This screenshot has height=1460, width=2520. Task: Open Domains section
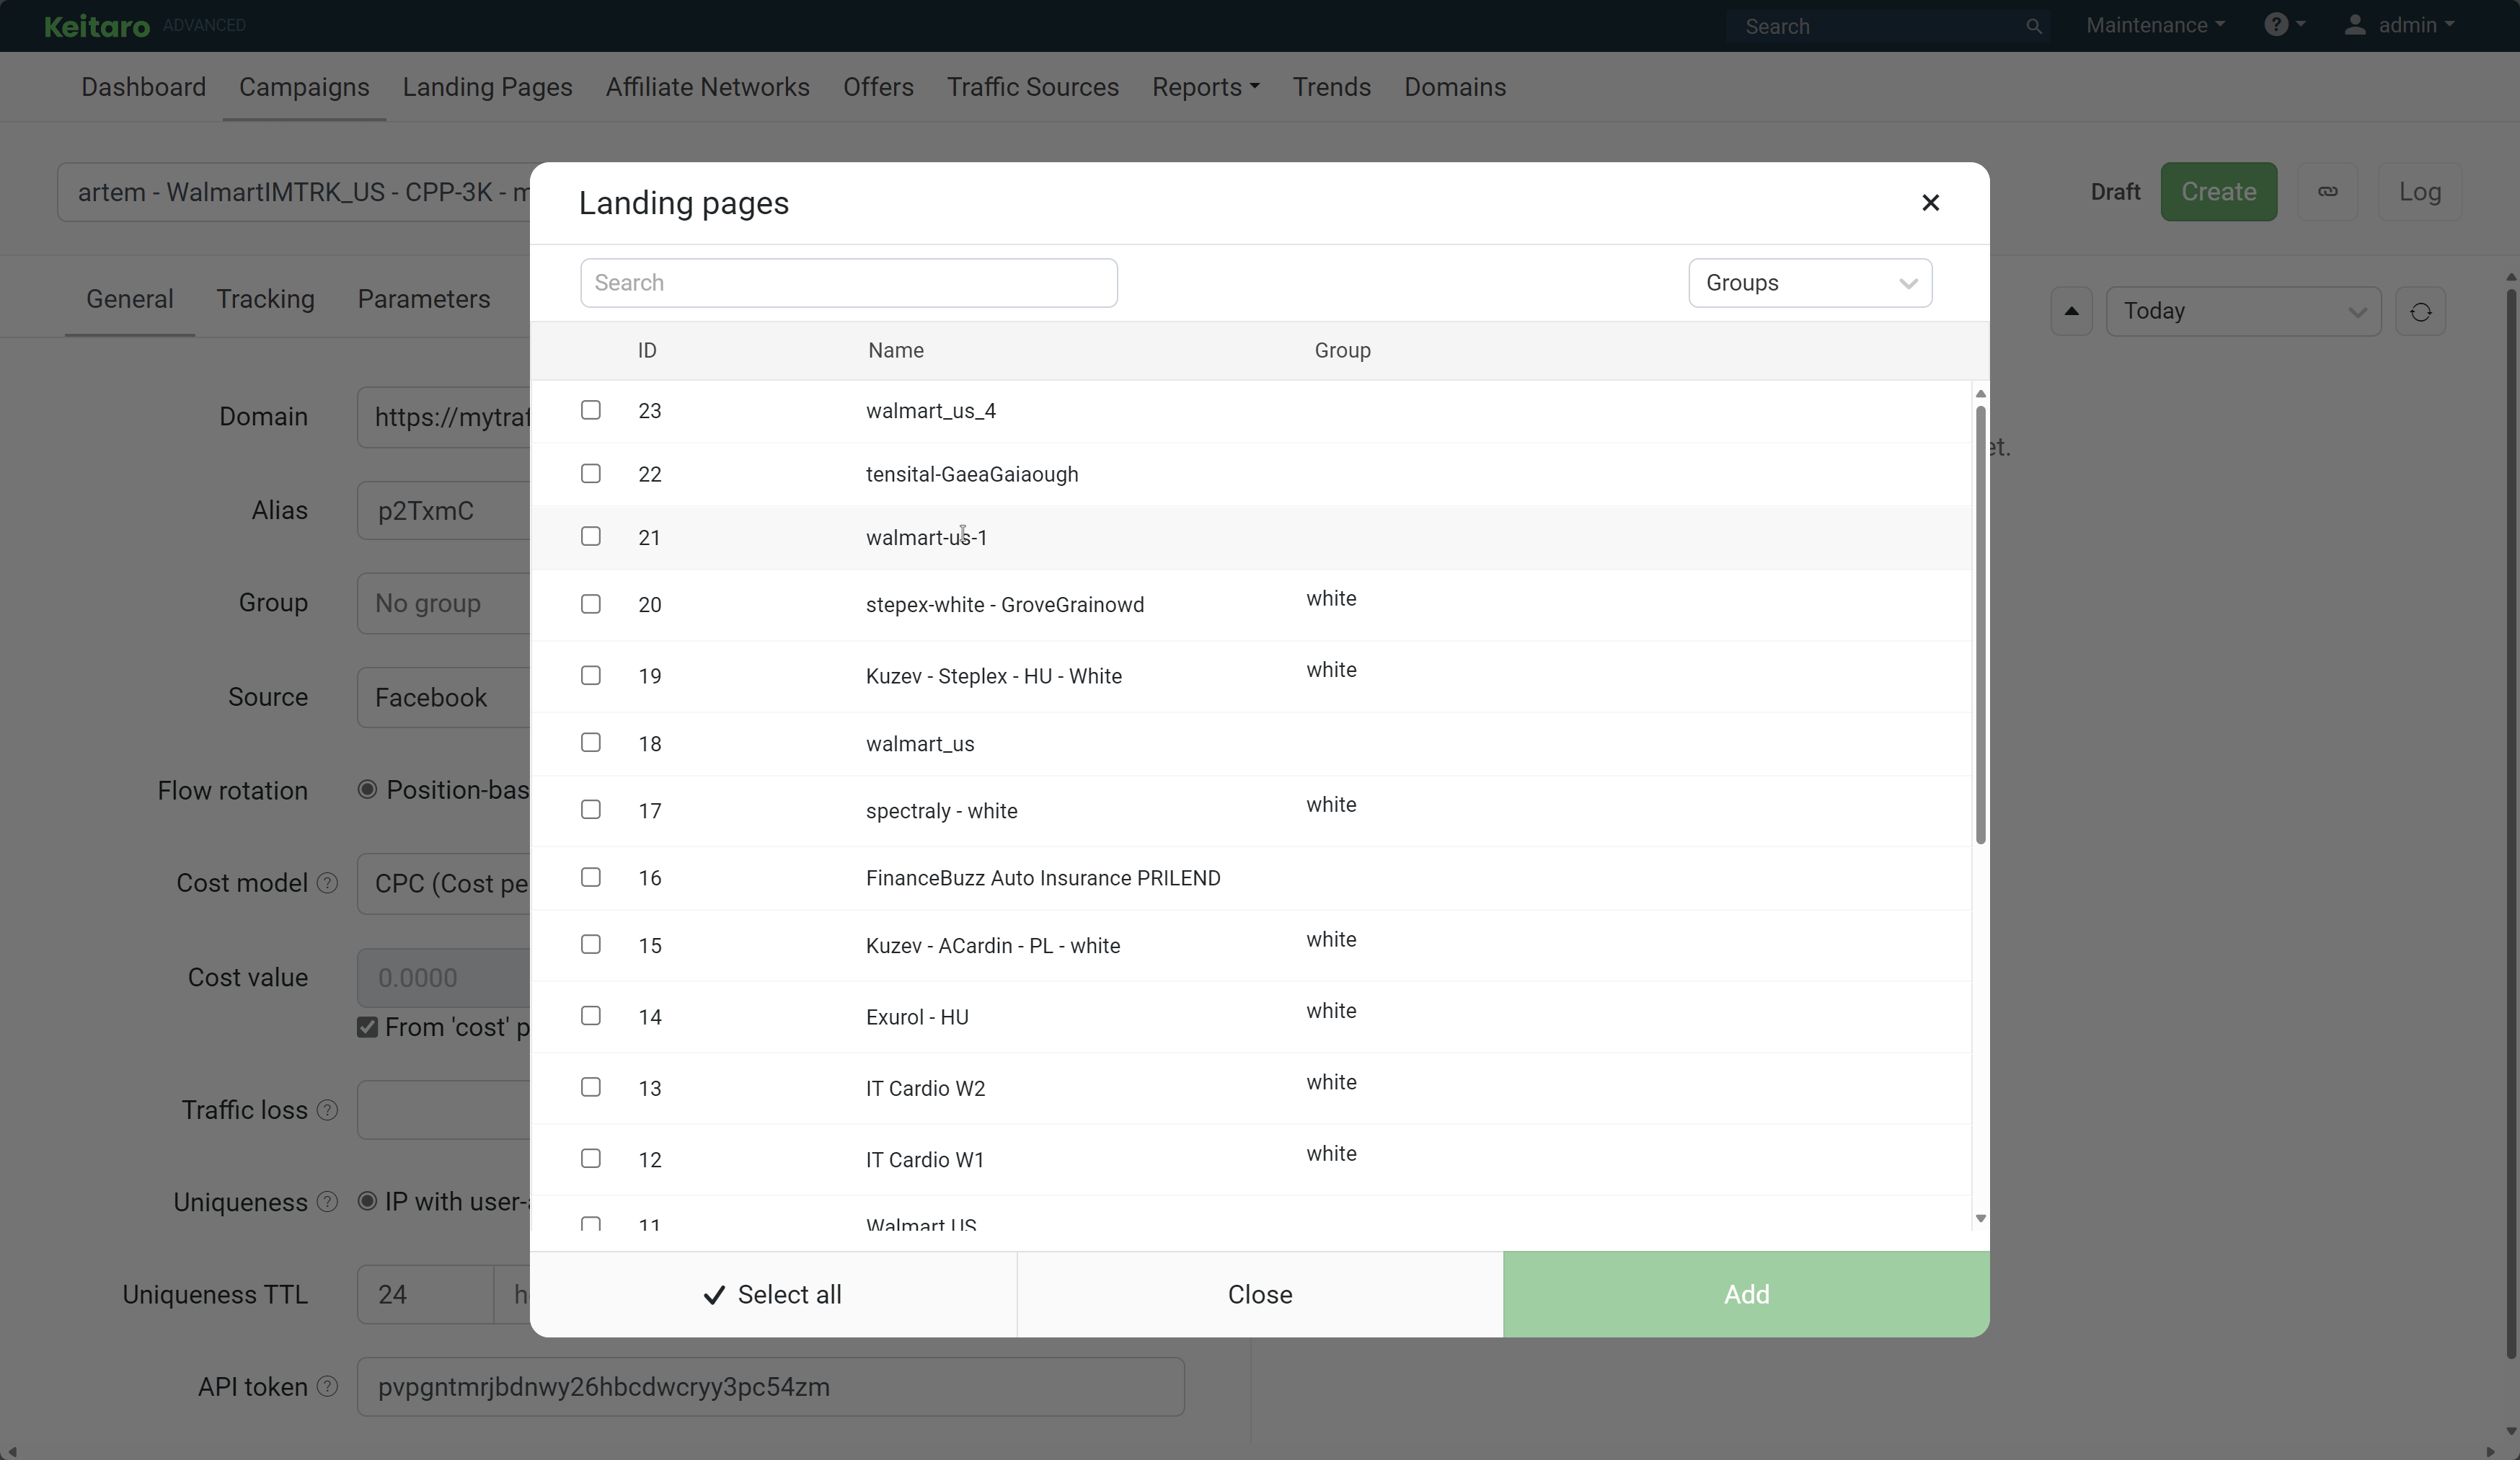pos(1455,87)
